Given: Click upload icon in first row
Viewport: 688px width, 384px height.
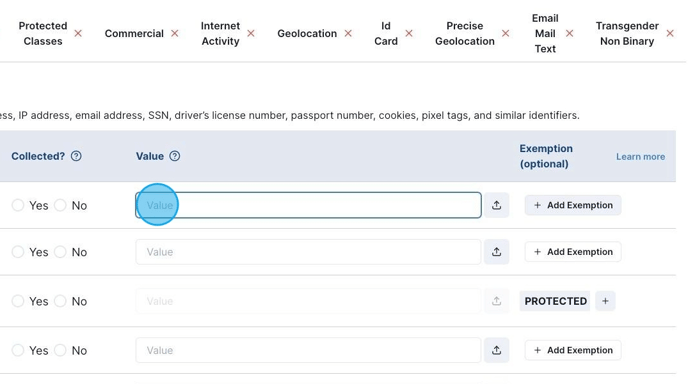Looking at the screenshot, I should pos(496,205).
